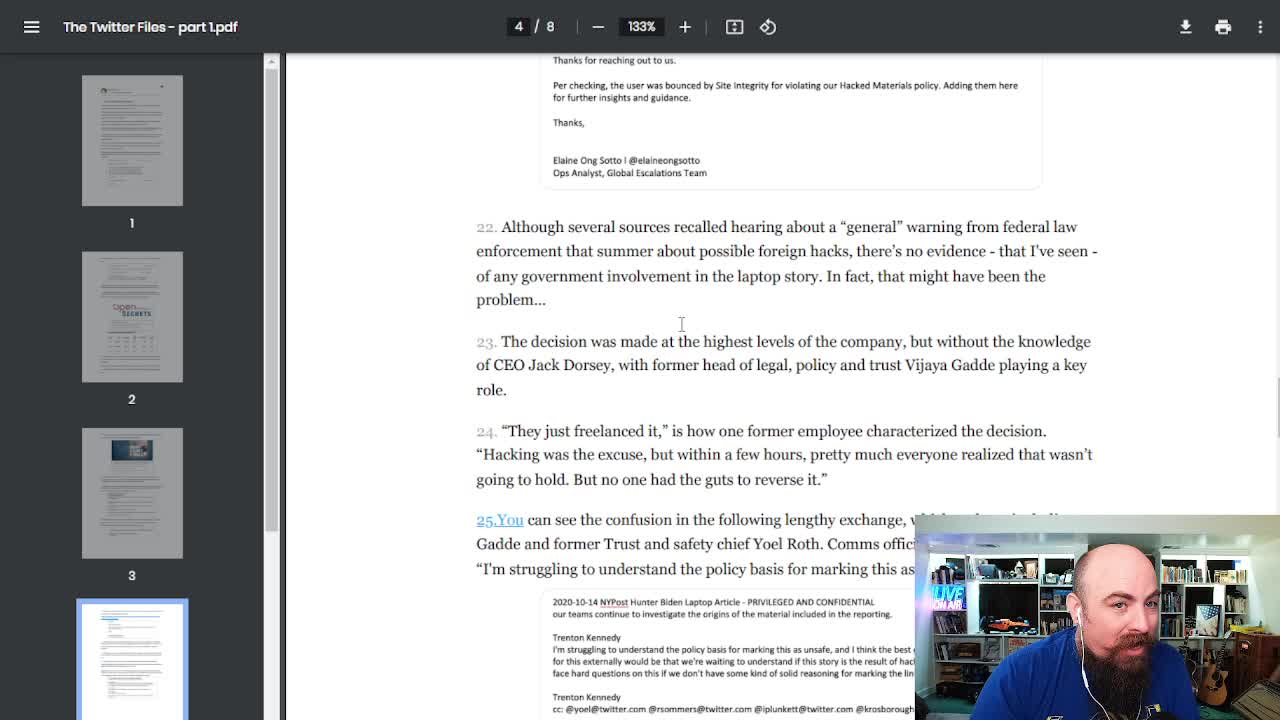Click the page label '2' under thumbnail
The width and height of the screenshot is (1280, 720).
pos(131,399)
